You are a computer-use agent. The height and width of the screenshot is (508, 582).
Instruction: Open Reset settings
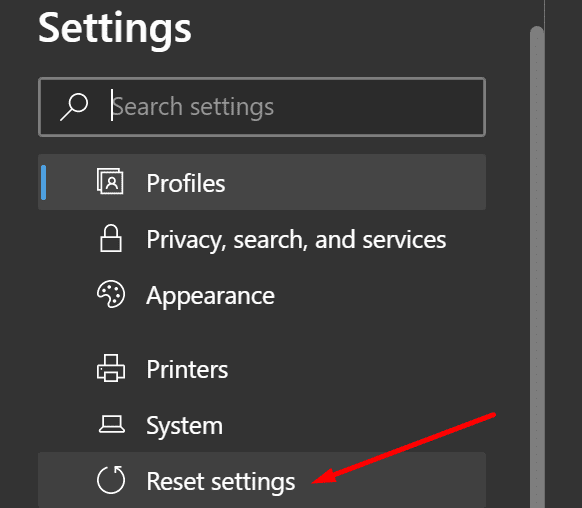point(262,481)
